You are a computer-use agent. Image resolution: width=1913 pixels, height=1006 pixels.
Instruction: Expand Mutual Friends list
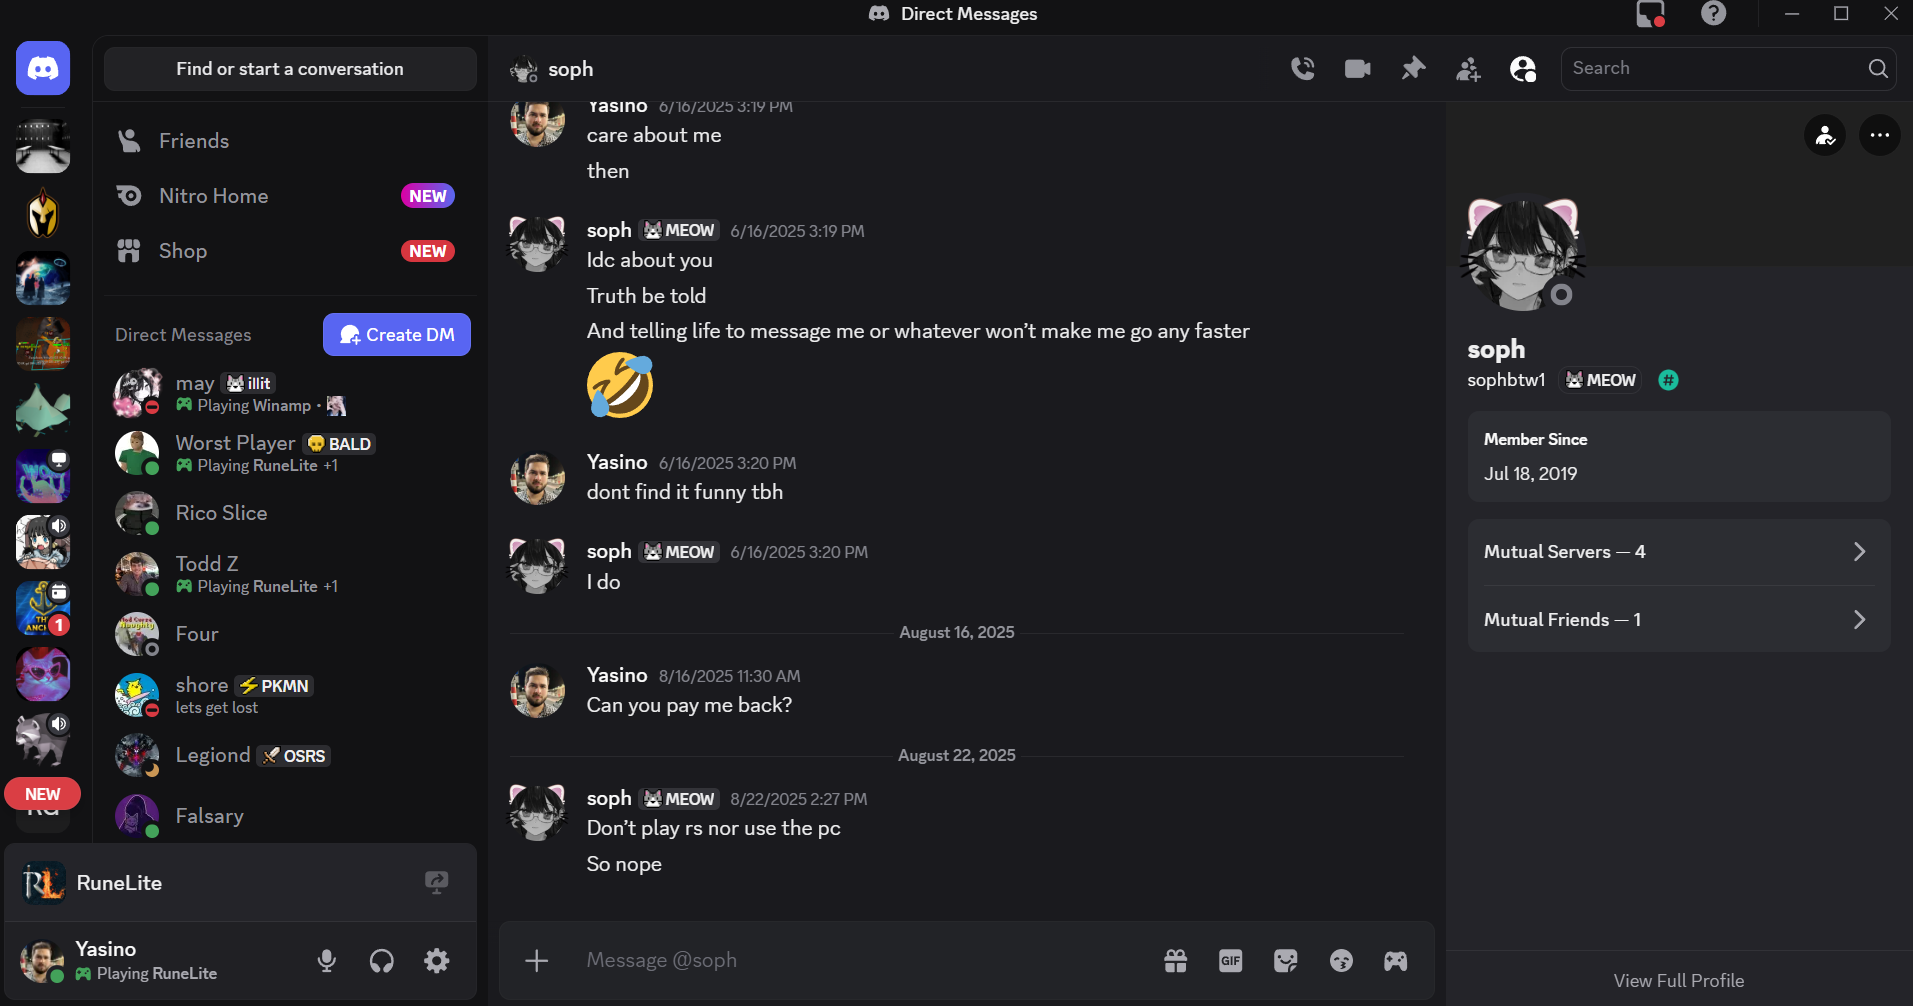coord(1678,620)
